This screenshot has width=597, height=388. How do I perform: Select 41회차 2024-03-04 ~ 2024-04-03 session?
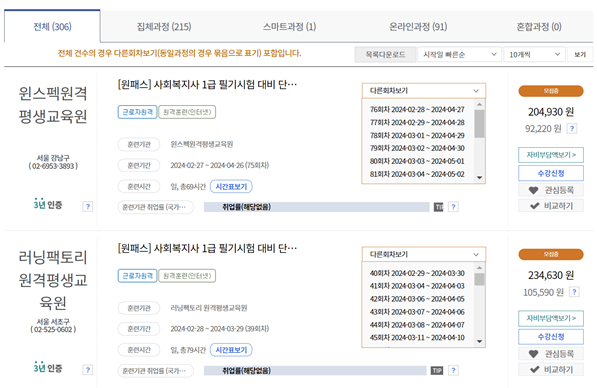[417, 286]
